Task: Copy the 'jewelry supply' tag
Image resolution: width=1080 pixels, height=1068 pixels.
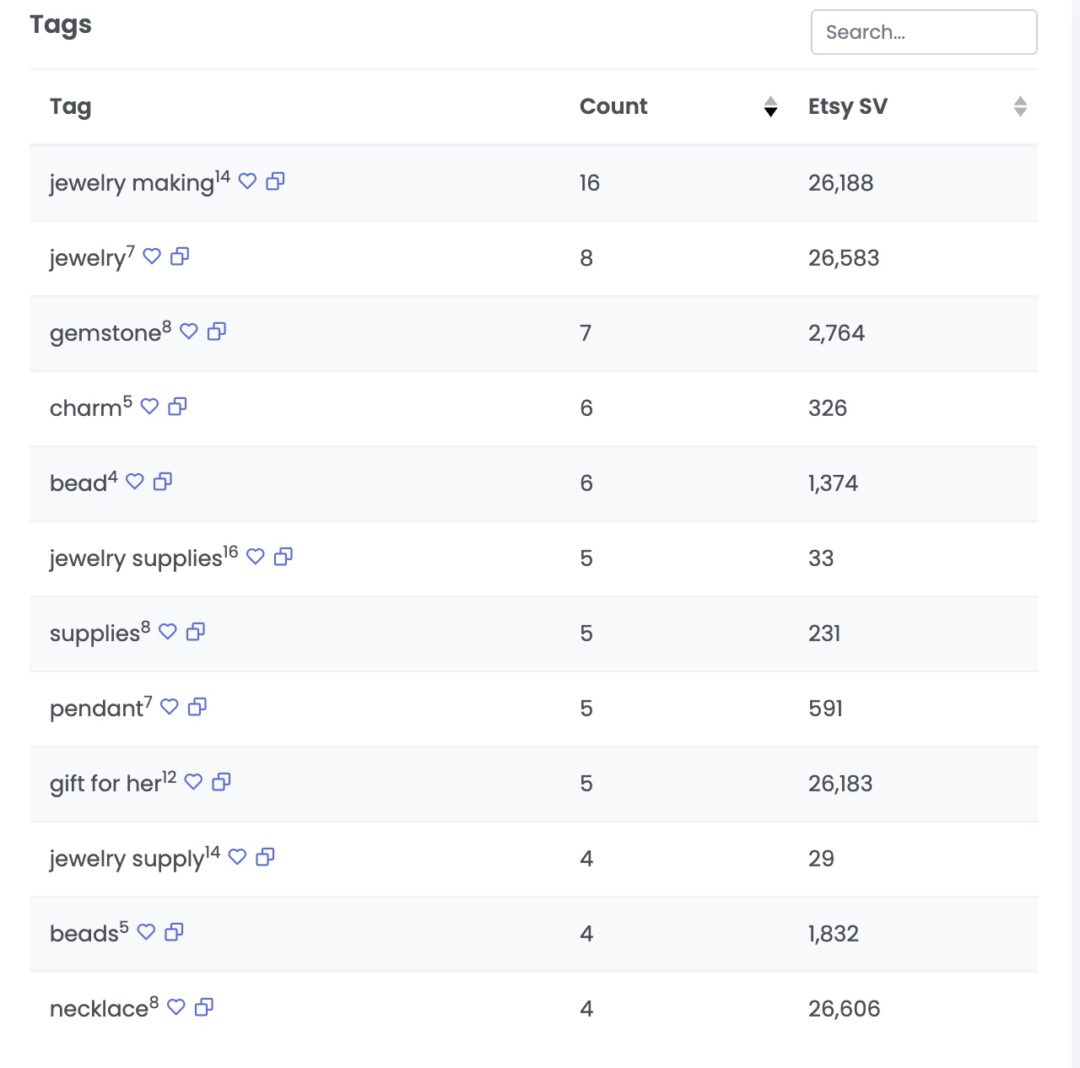Action: [265, 856]
